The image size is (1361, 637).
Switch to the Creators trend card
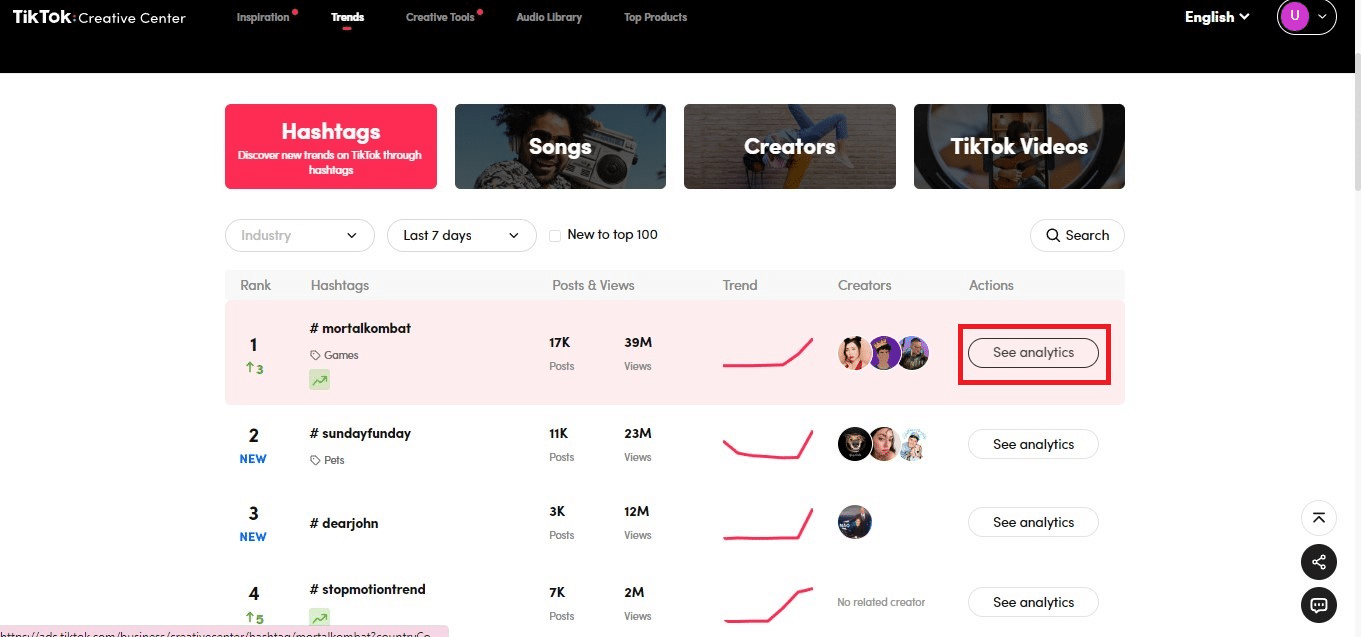click(790, 146)
